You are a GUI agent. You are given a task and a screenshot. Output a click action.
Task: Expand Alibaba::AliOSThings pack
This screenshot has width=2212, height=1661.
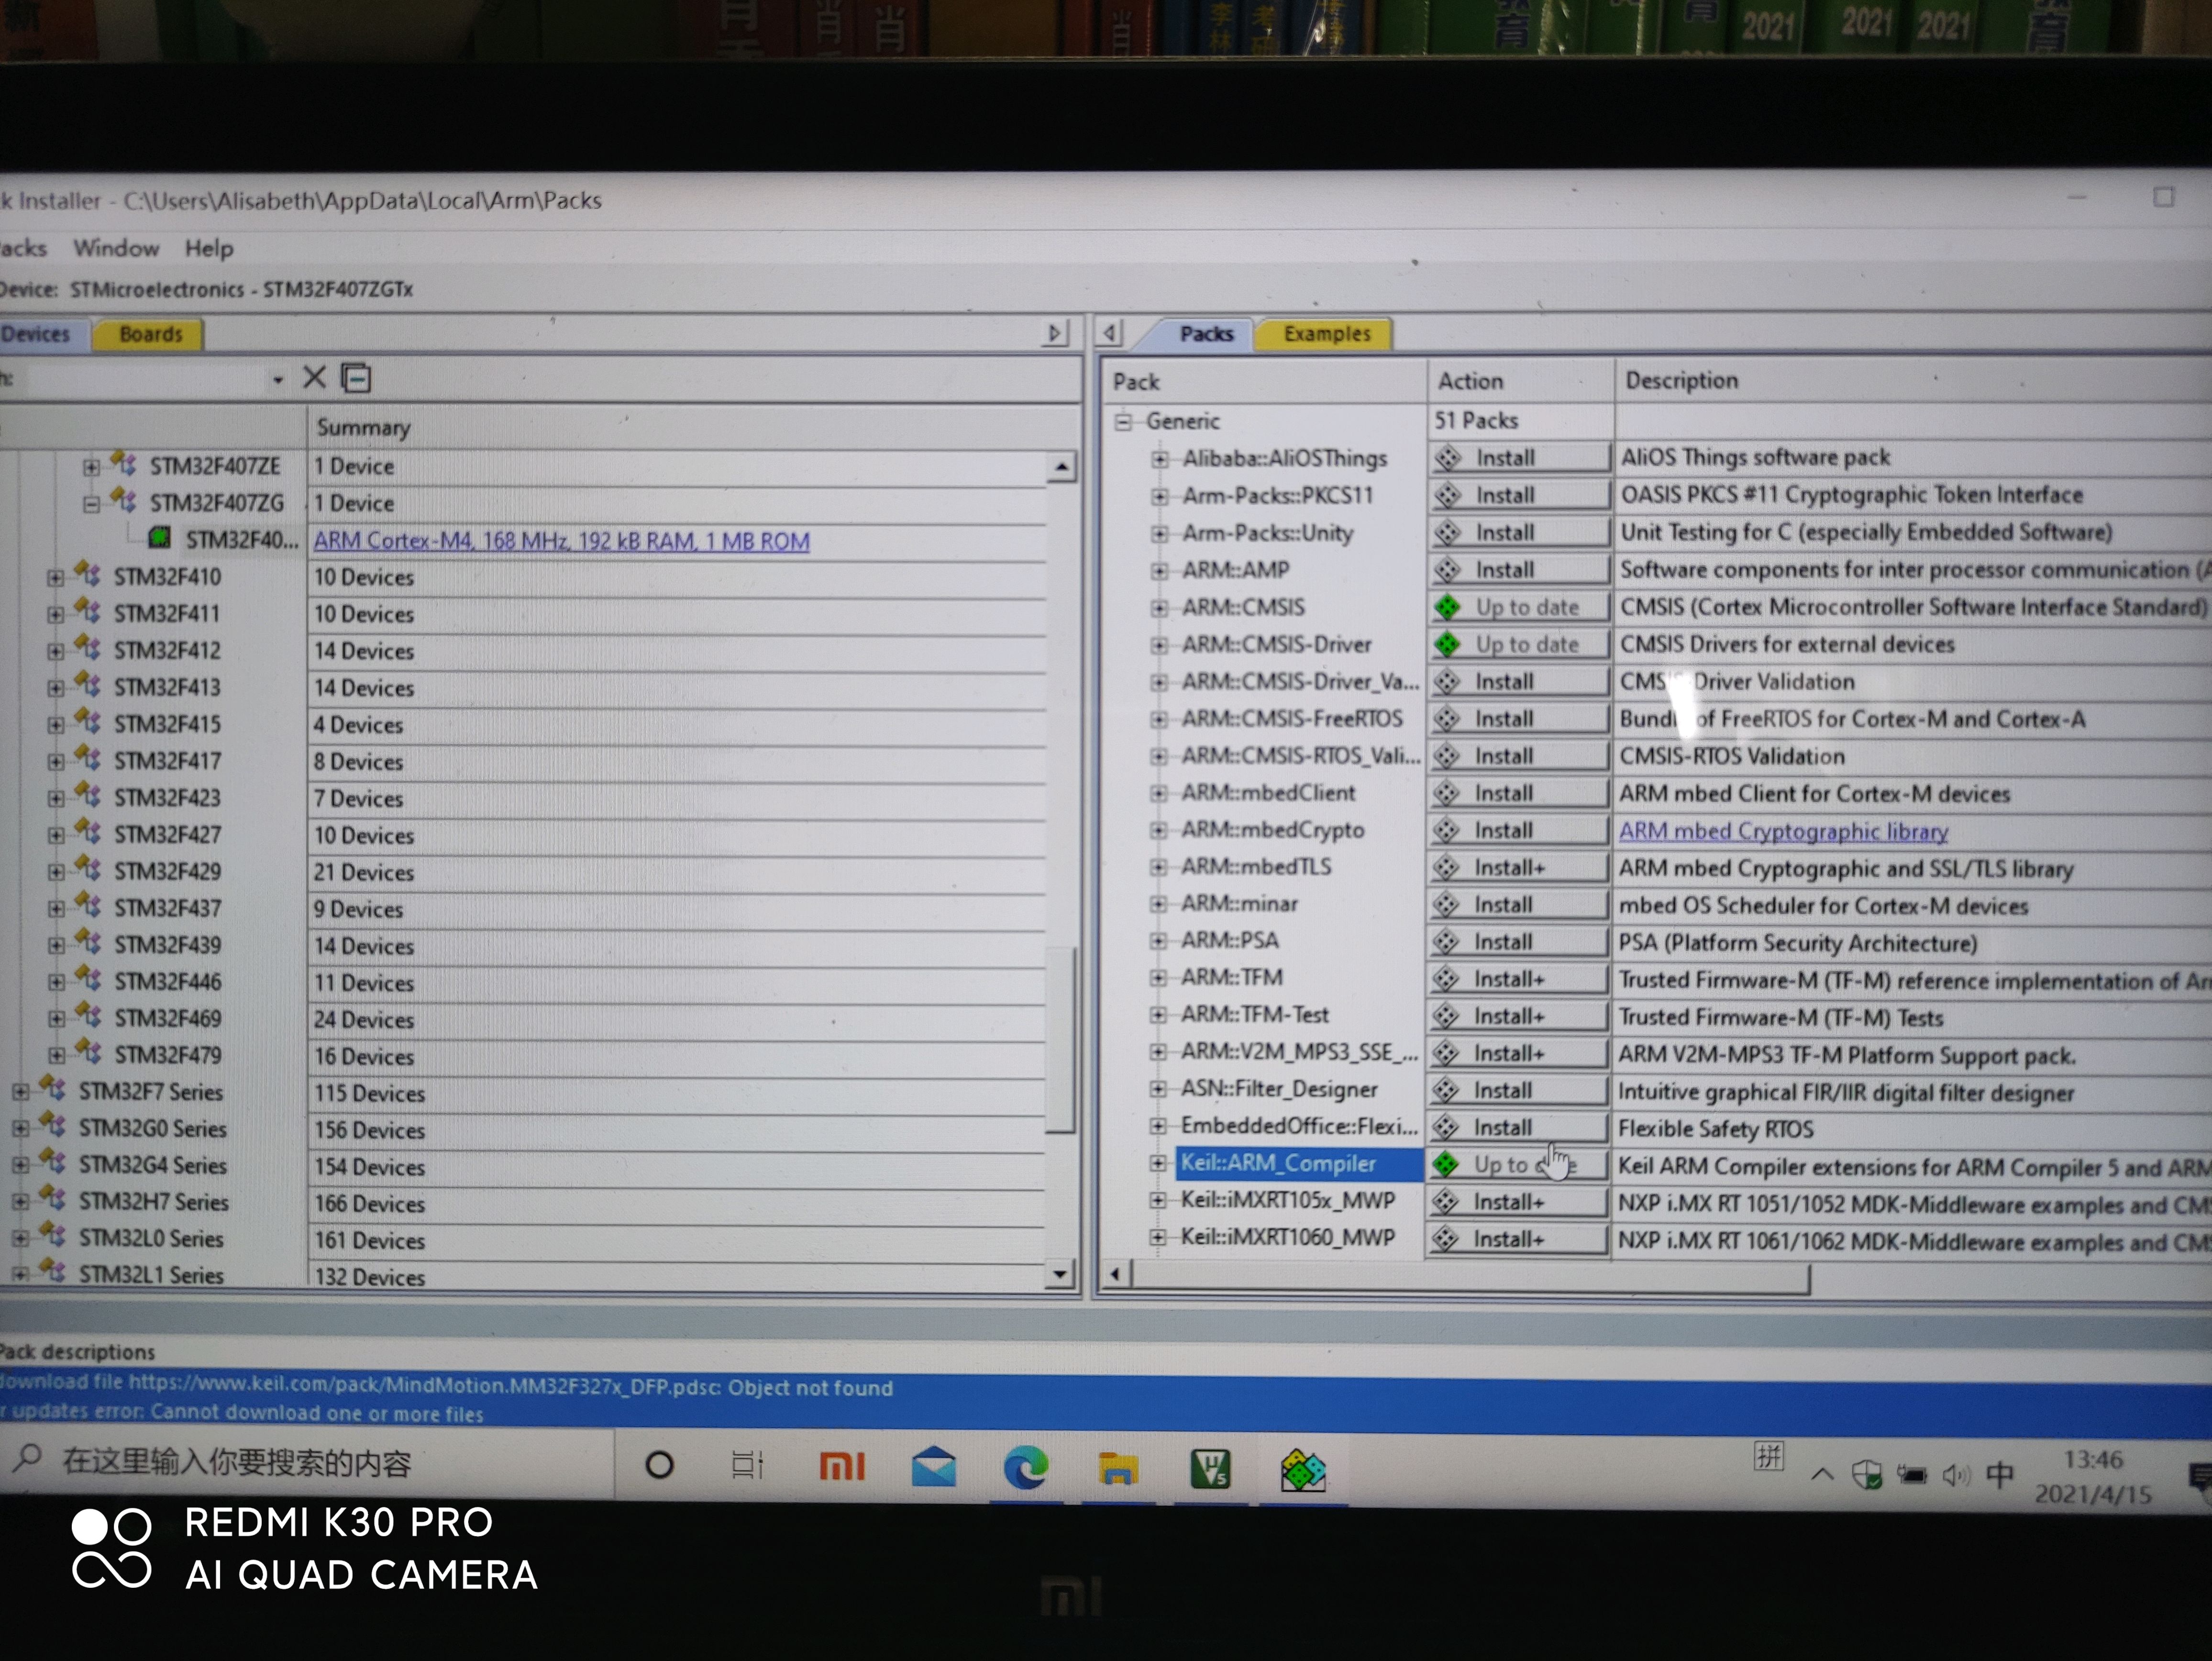[x=1159, y=459]
